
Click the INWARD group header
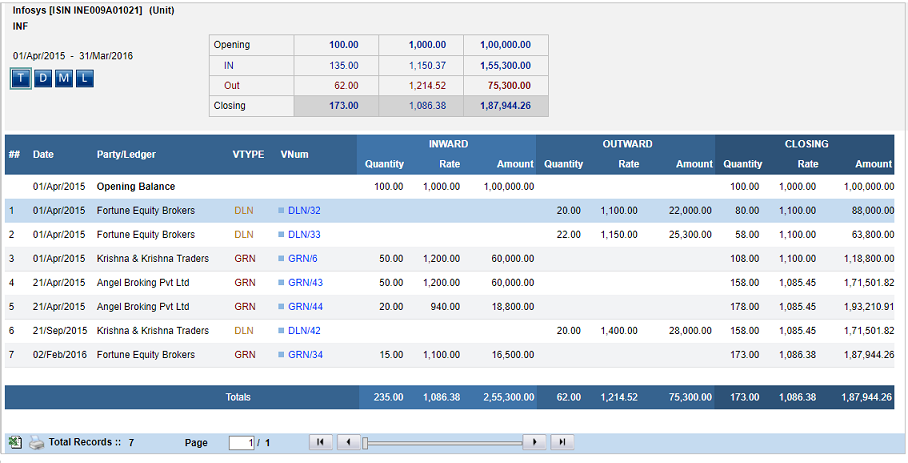448,144
